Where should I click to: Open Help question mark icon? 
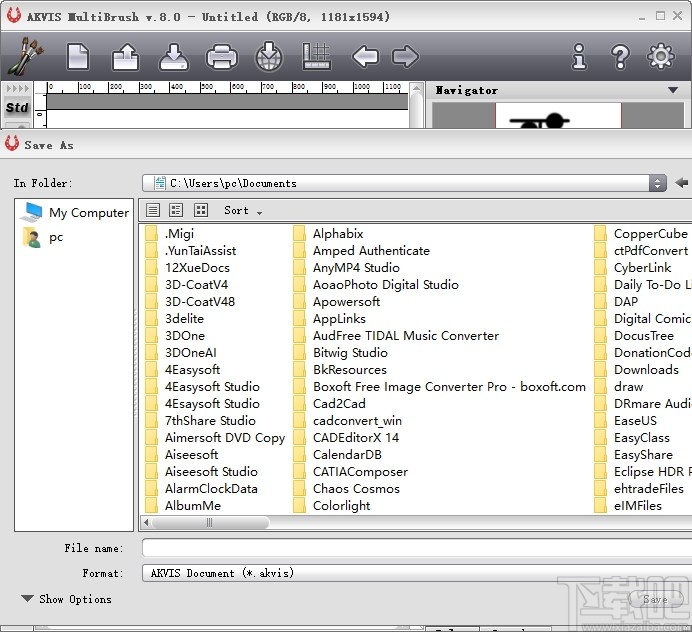pyautogui.click(x=620, y=56)
